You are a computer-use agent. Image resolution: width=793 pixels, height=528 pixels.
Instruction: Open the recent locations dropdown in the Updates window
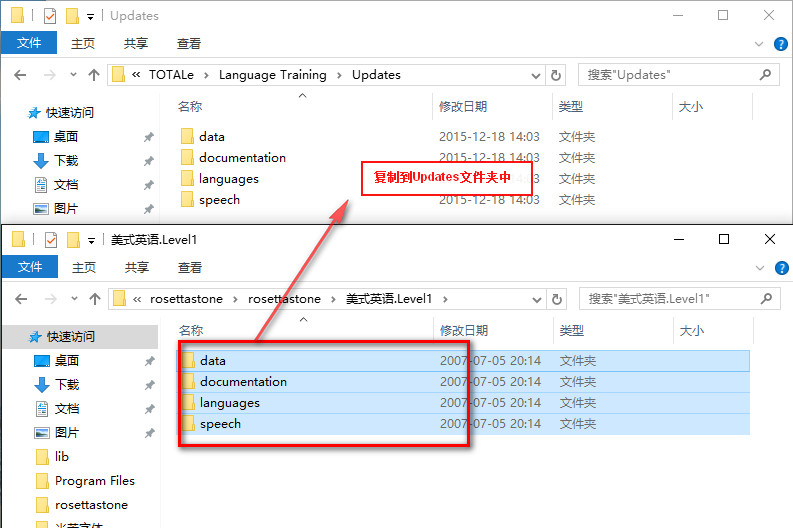[x=73, y=75]
